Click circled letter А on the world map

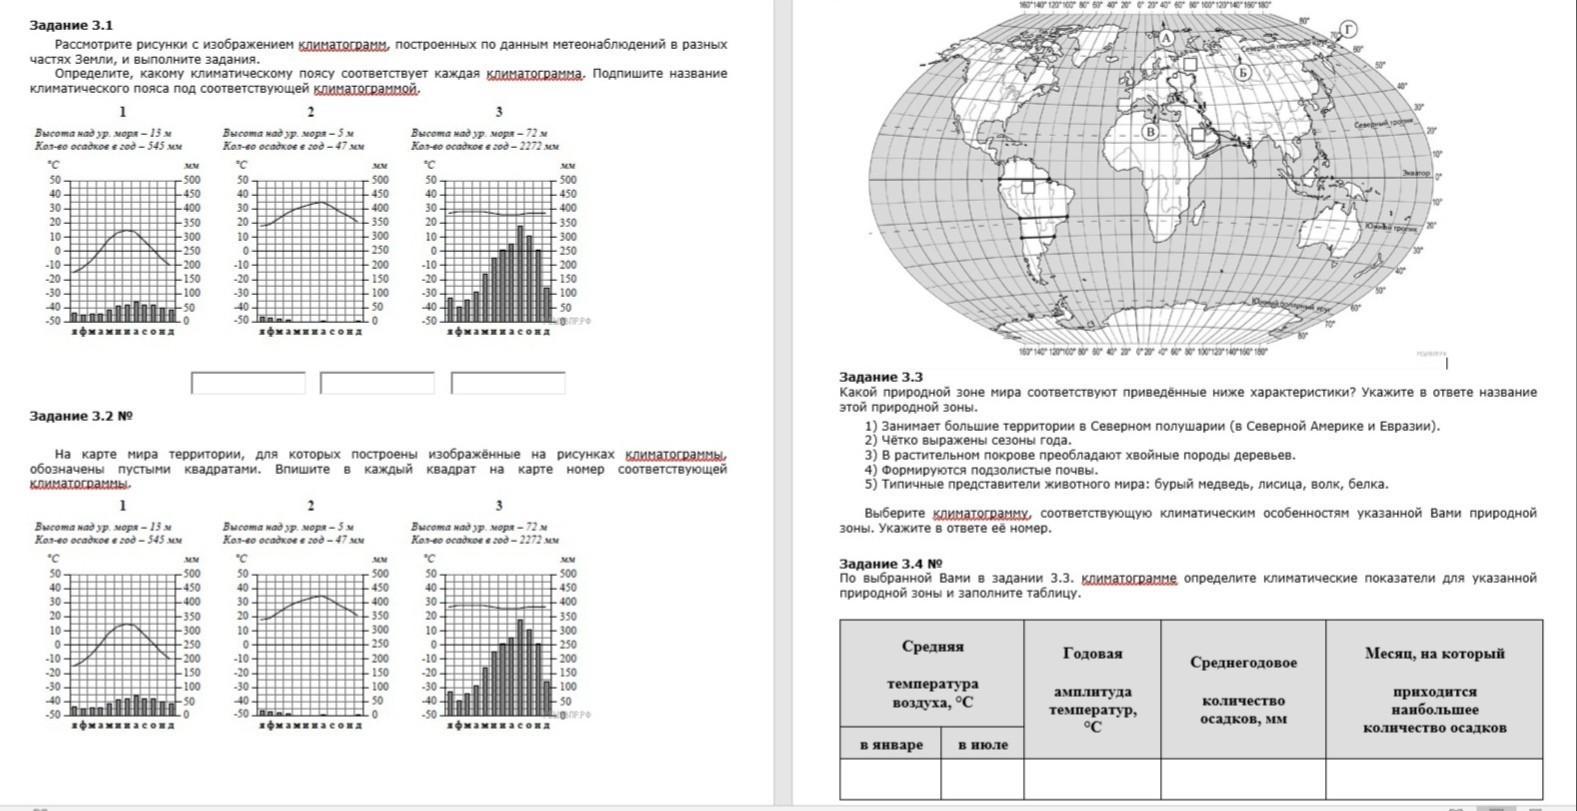pos(1166,37)
